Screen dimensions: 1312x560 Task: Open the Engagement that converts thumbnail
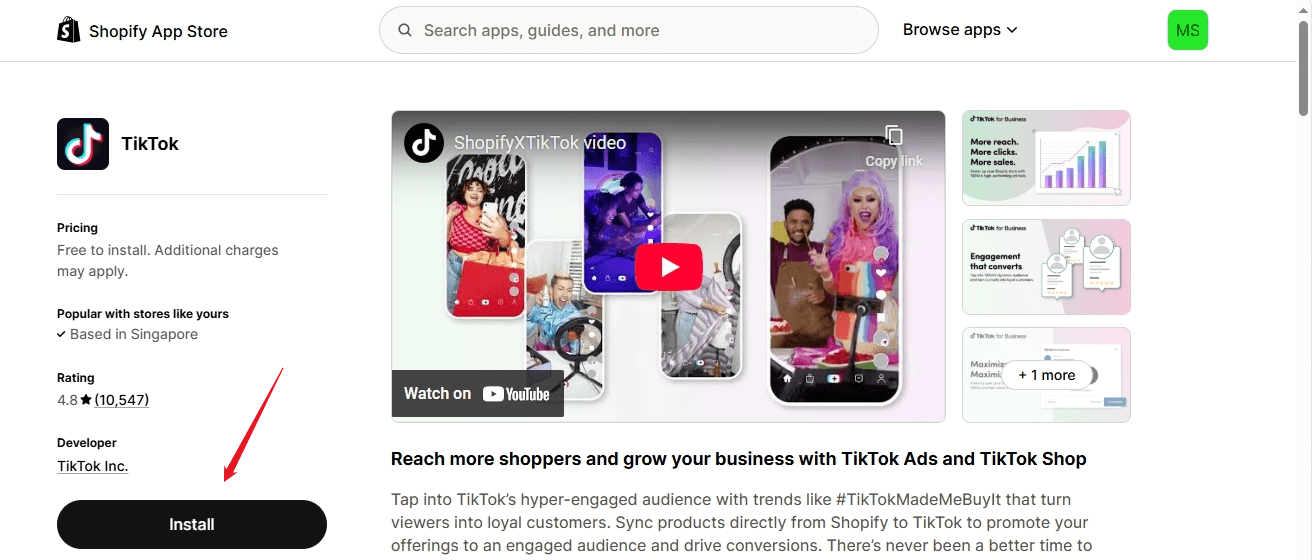[1046, 267]
